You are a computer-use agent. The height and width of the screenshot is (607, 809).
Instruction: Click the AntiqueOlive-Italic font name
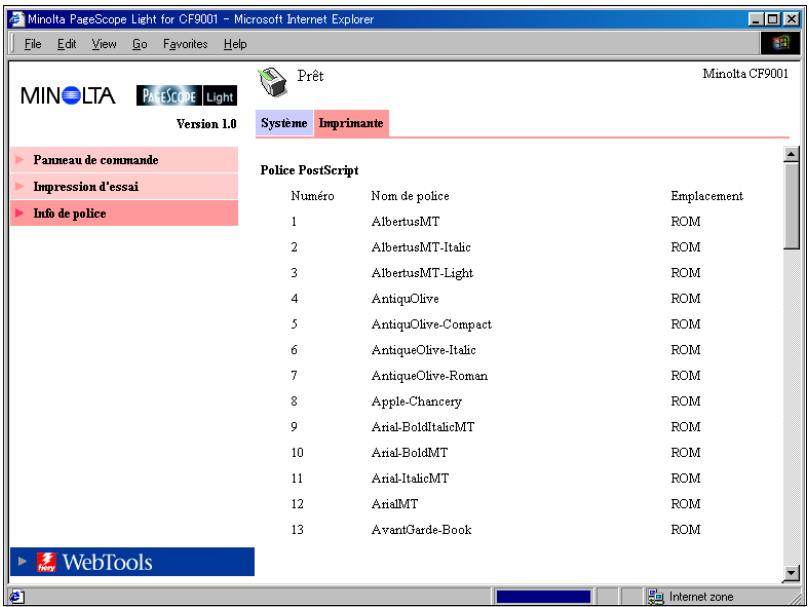pos(424,350)
